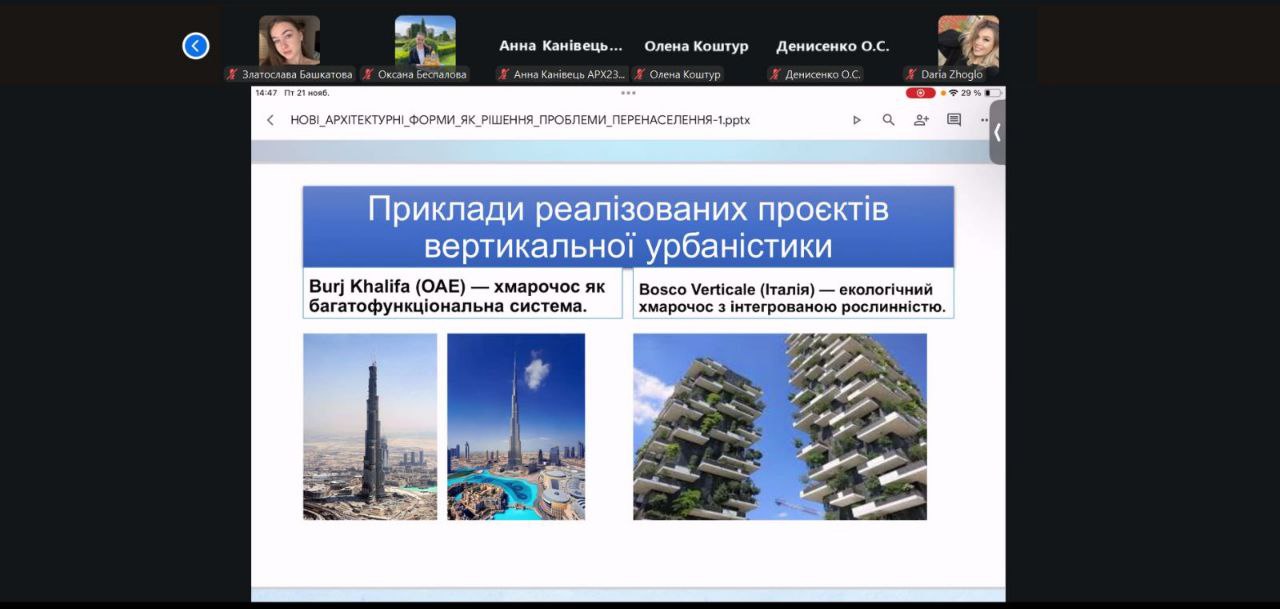The width and height of the screenshot is (1280, 609).
Task: Open the more options ellipsis menu
Action: click(984, 120)
